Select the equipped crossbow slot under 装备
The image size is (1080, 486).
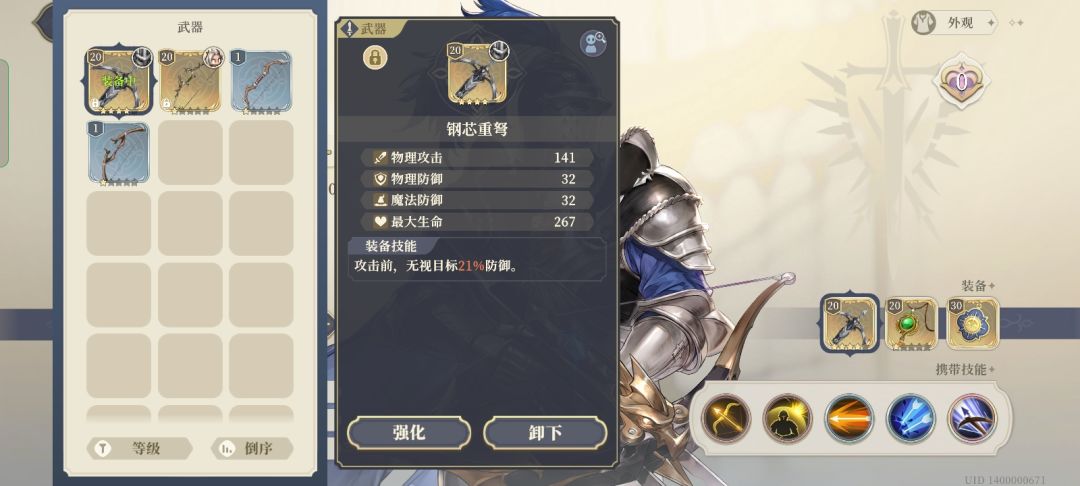point(850,324)
